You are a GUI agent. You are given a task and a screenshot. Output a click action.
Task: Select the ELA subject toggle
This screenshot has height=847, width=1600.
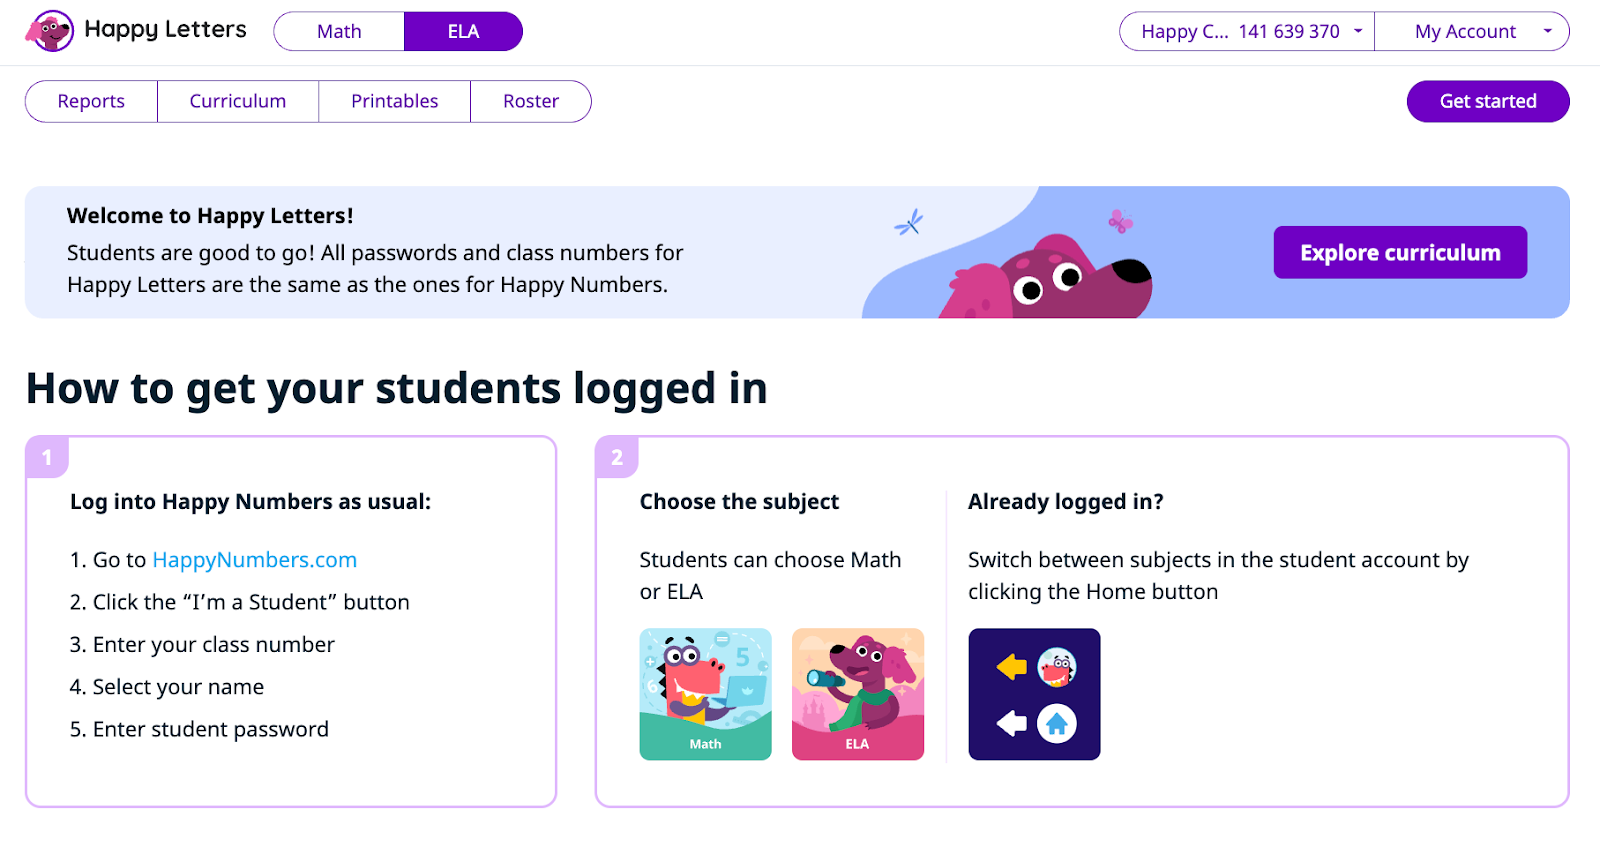[x=463, y=31]
